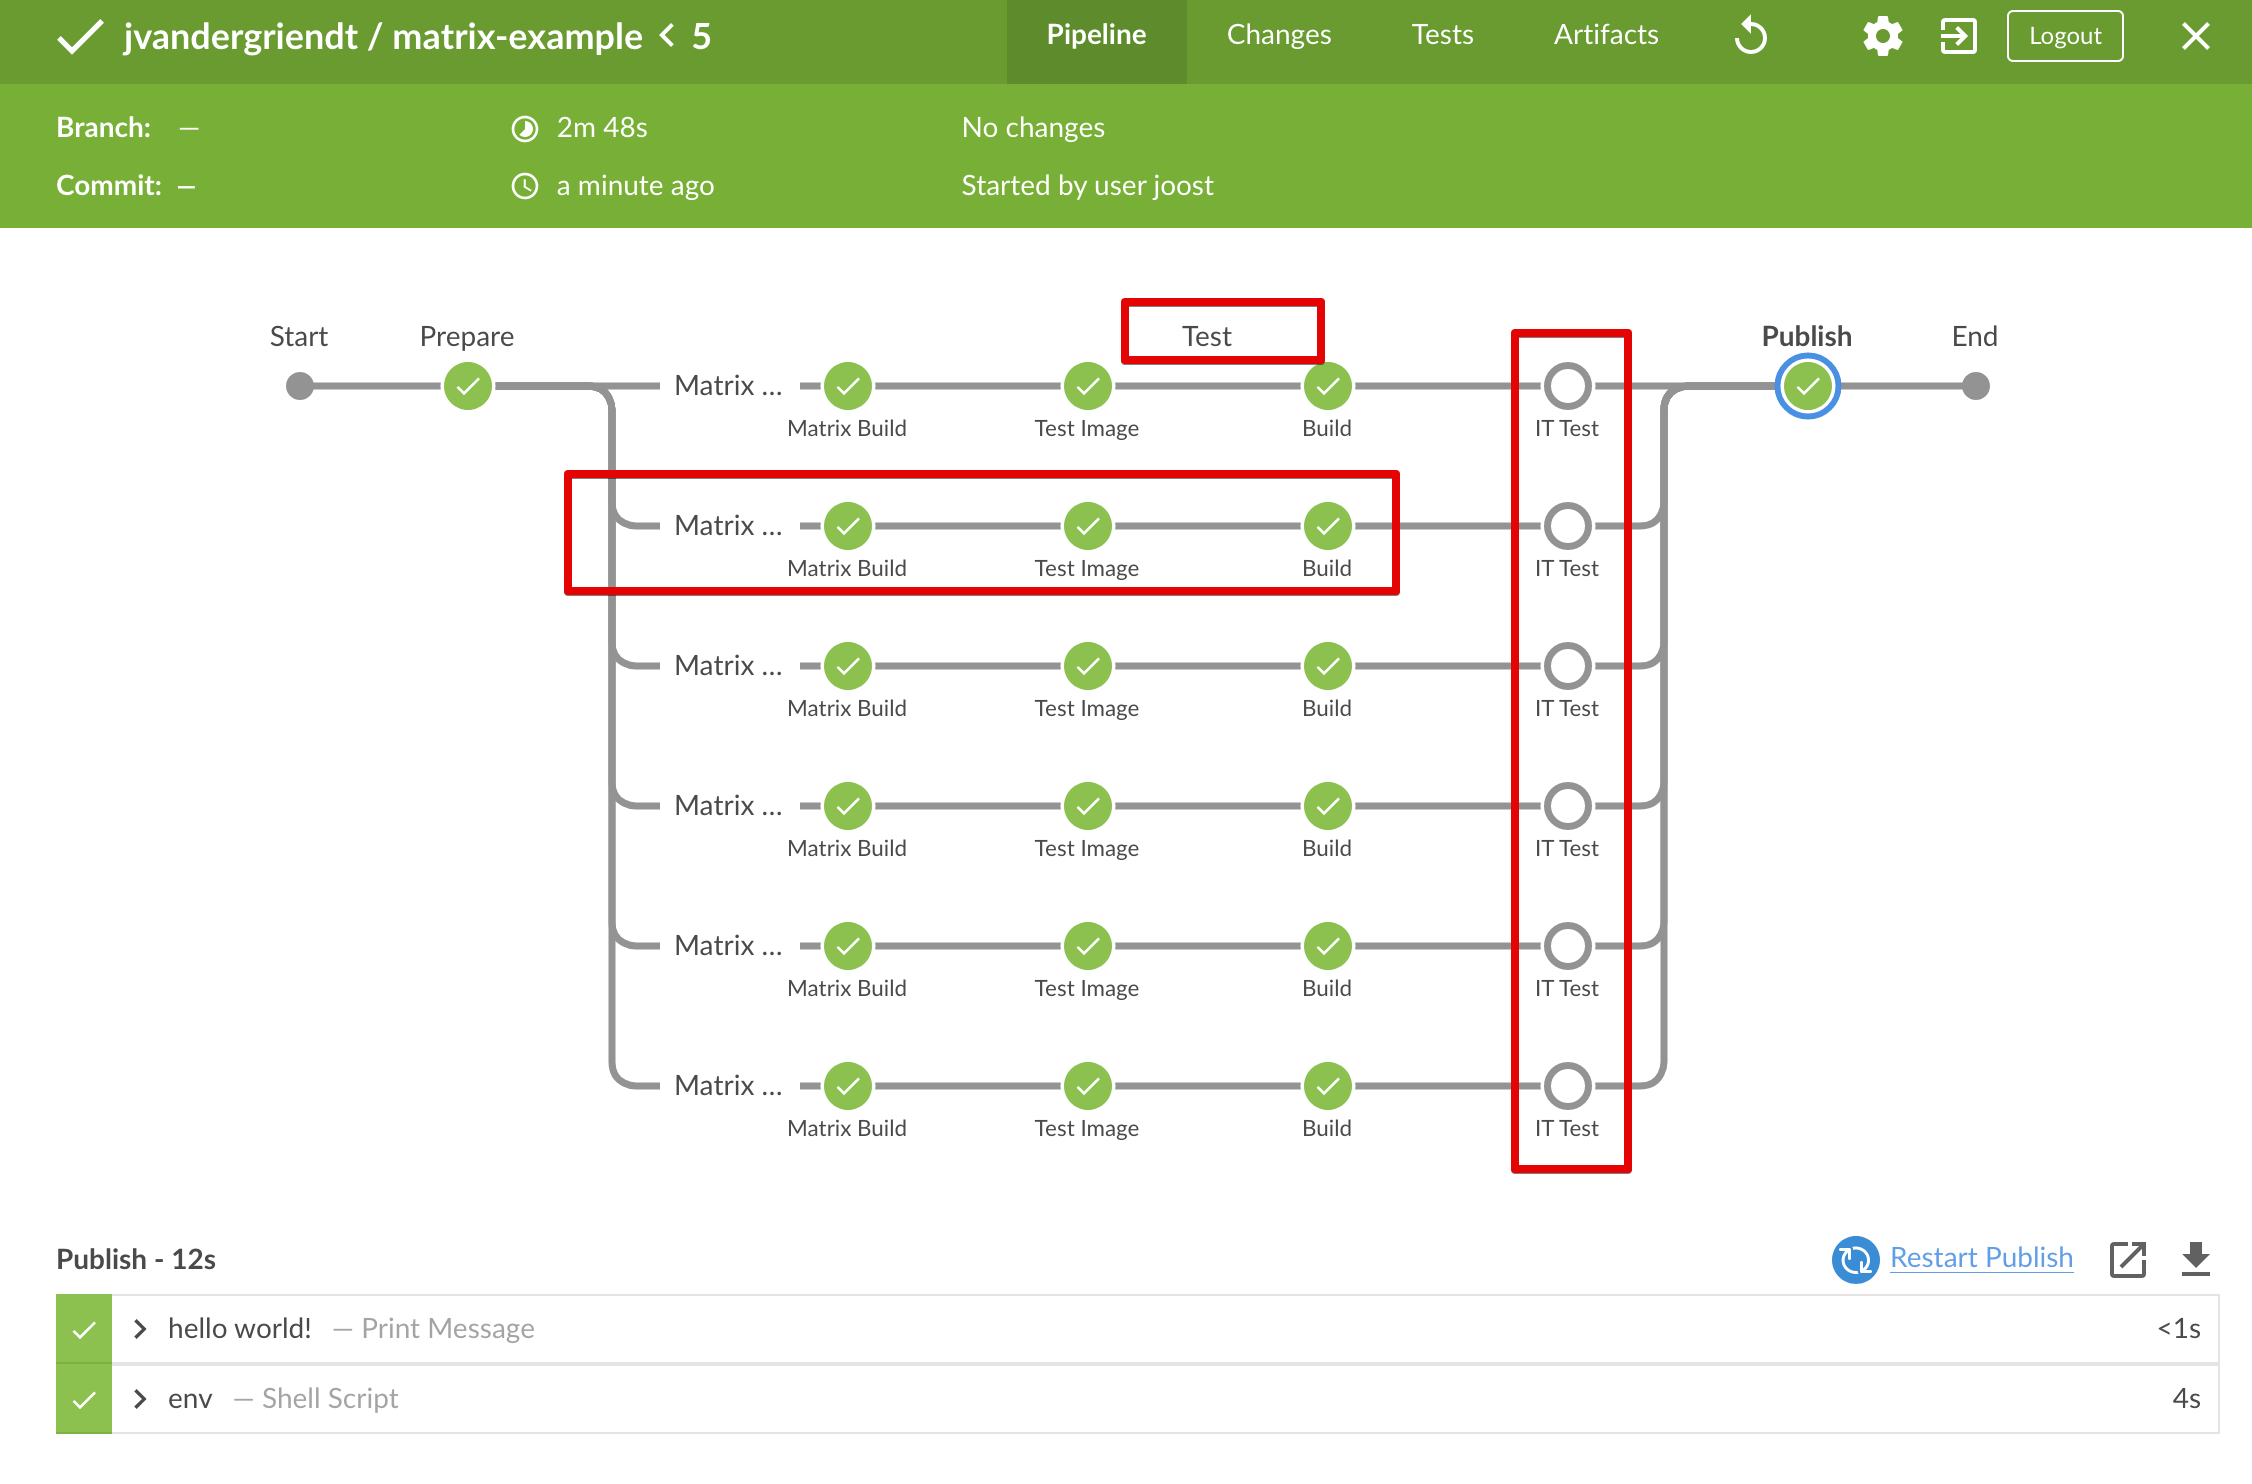The width and height of the screenshot is (2252, 1484).
Task: Switch to the Changes tab
Action: [1278, 34]
